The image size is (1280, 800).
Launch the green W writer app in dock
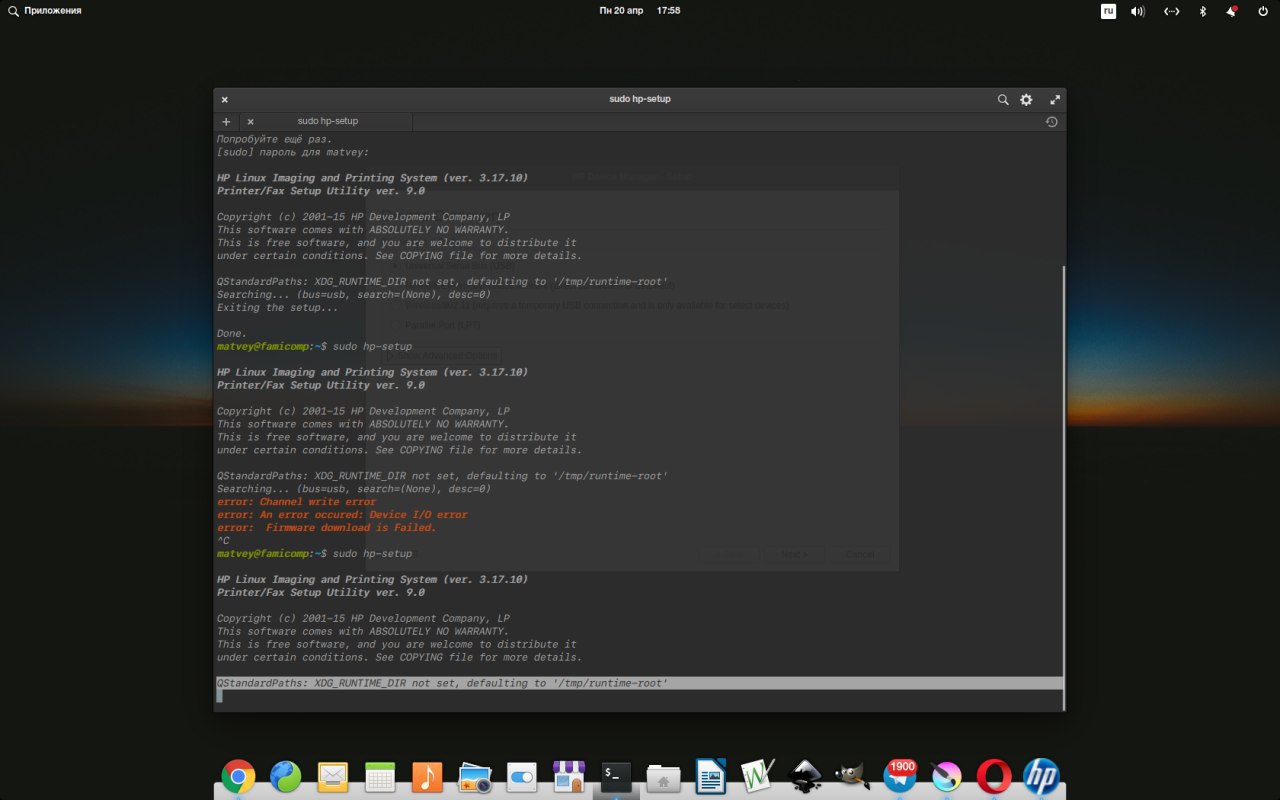pyautogui.click(x=758, y=776)
